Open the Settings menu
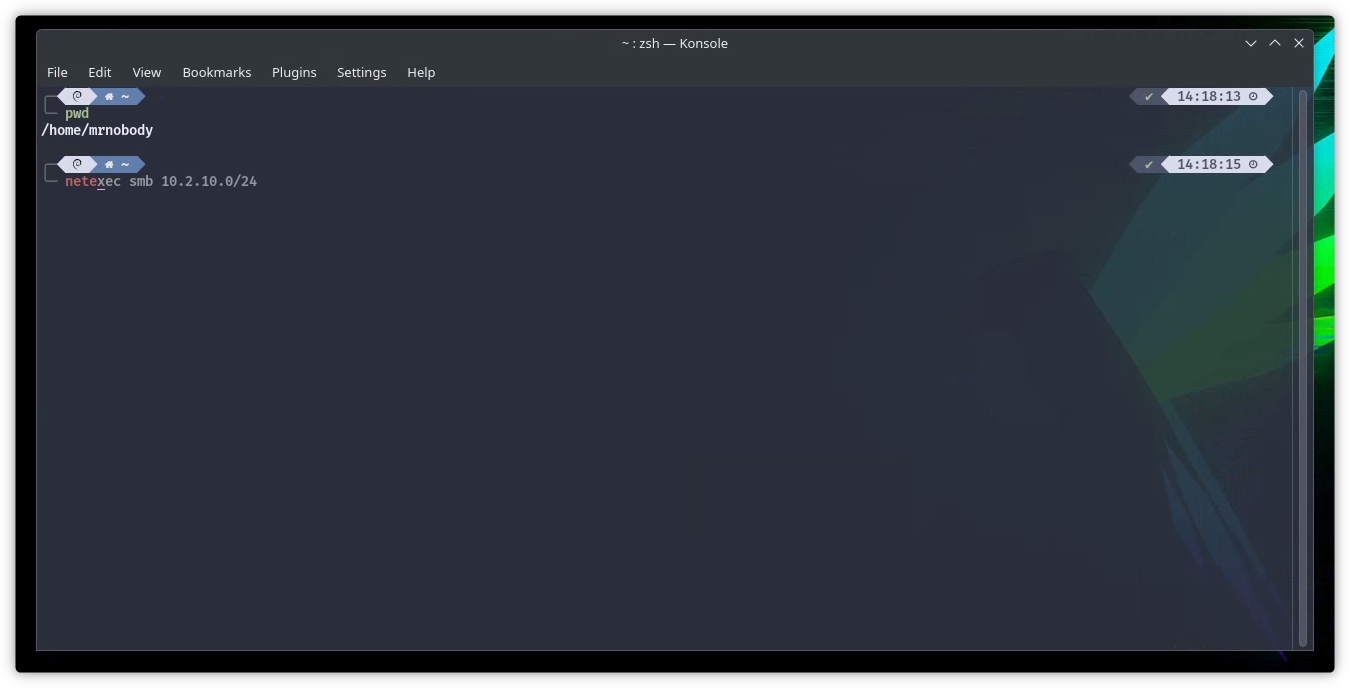 (361, 72)
